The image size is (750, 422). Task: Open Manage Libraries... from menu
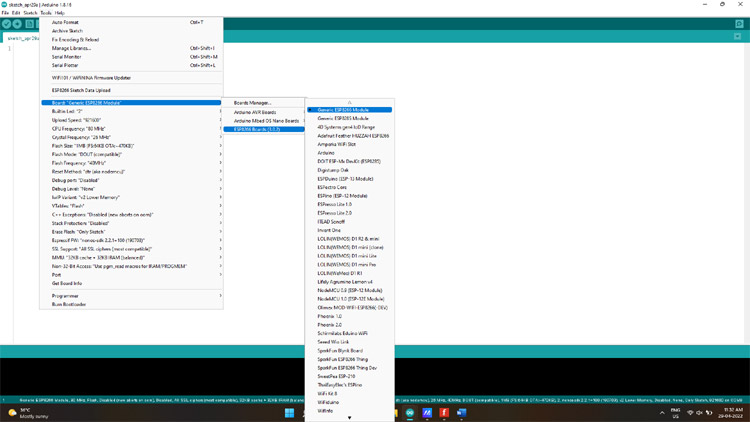(x=131, y=48)
